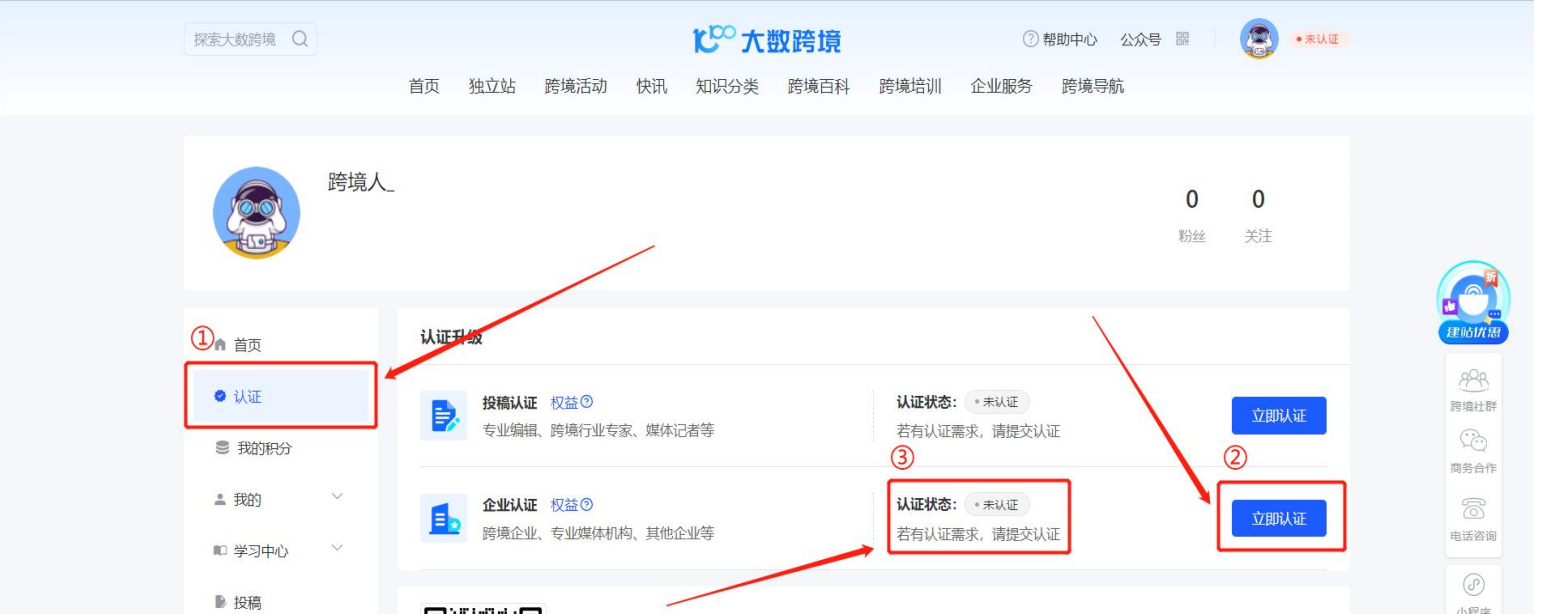Viewport: 1545px width, 614px height.
Task: Expand the 我的 chevron in sidebar
Action: tap(337, 497)
